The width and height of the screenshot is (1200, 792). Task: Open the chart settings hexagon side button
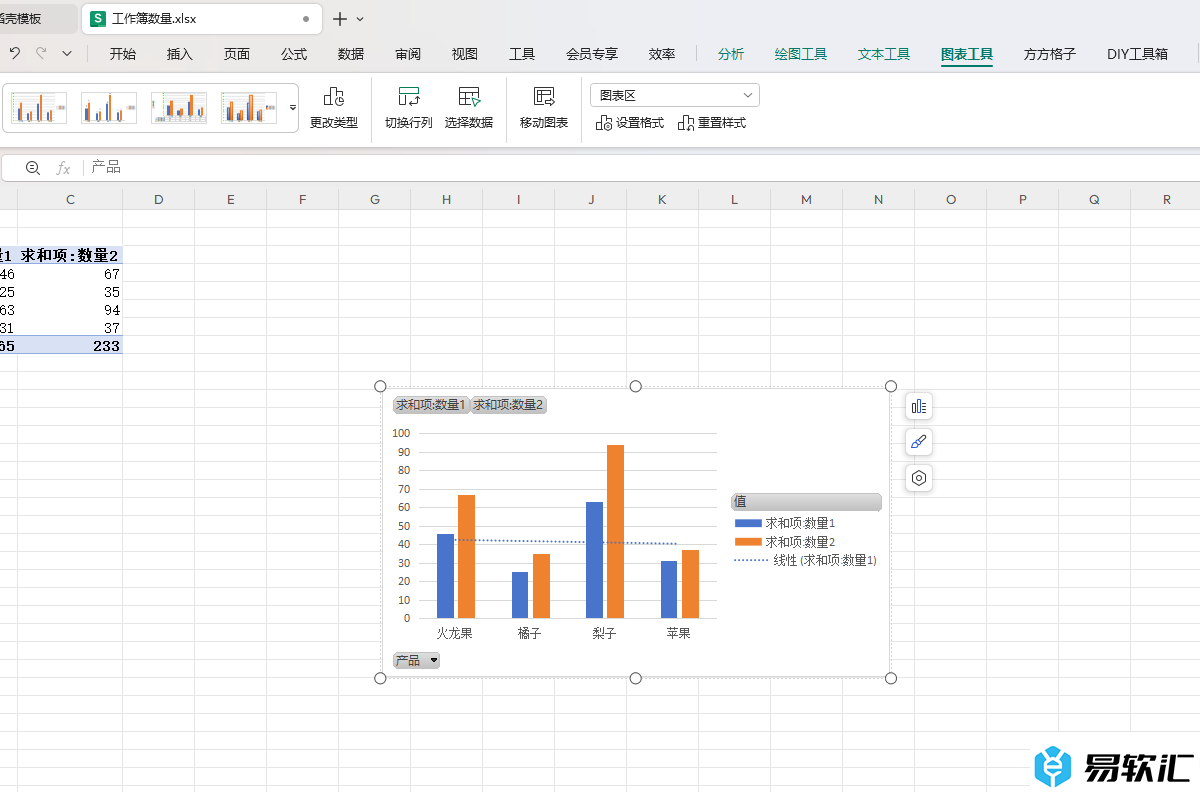pos(919,478)
